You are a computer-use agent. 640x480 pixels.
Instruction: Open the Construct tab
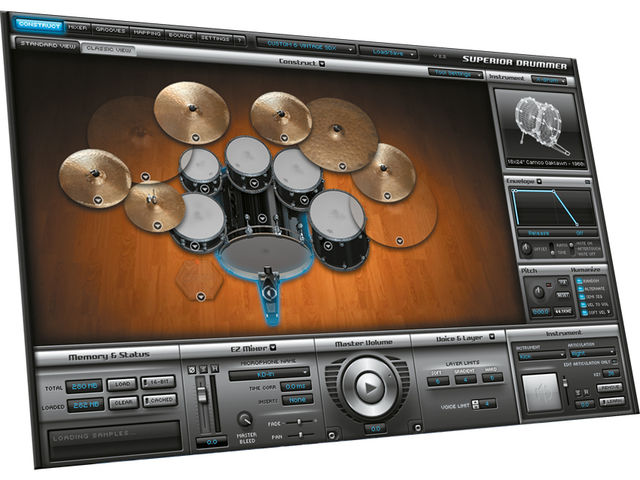point(39,25)
